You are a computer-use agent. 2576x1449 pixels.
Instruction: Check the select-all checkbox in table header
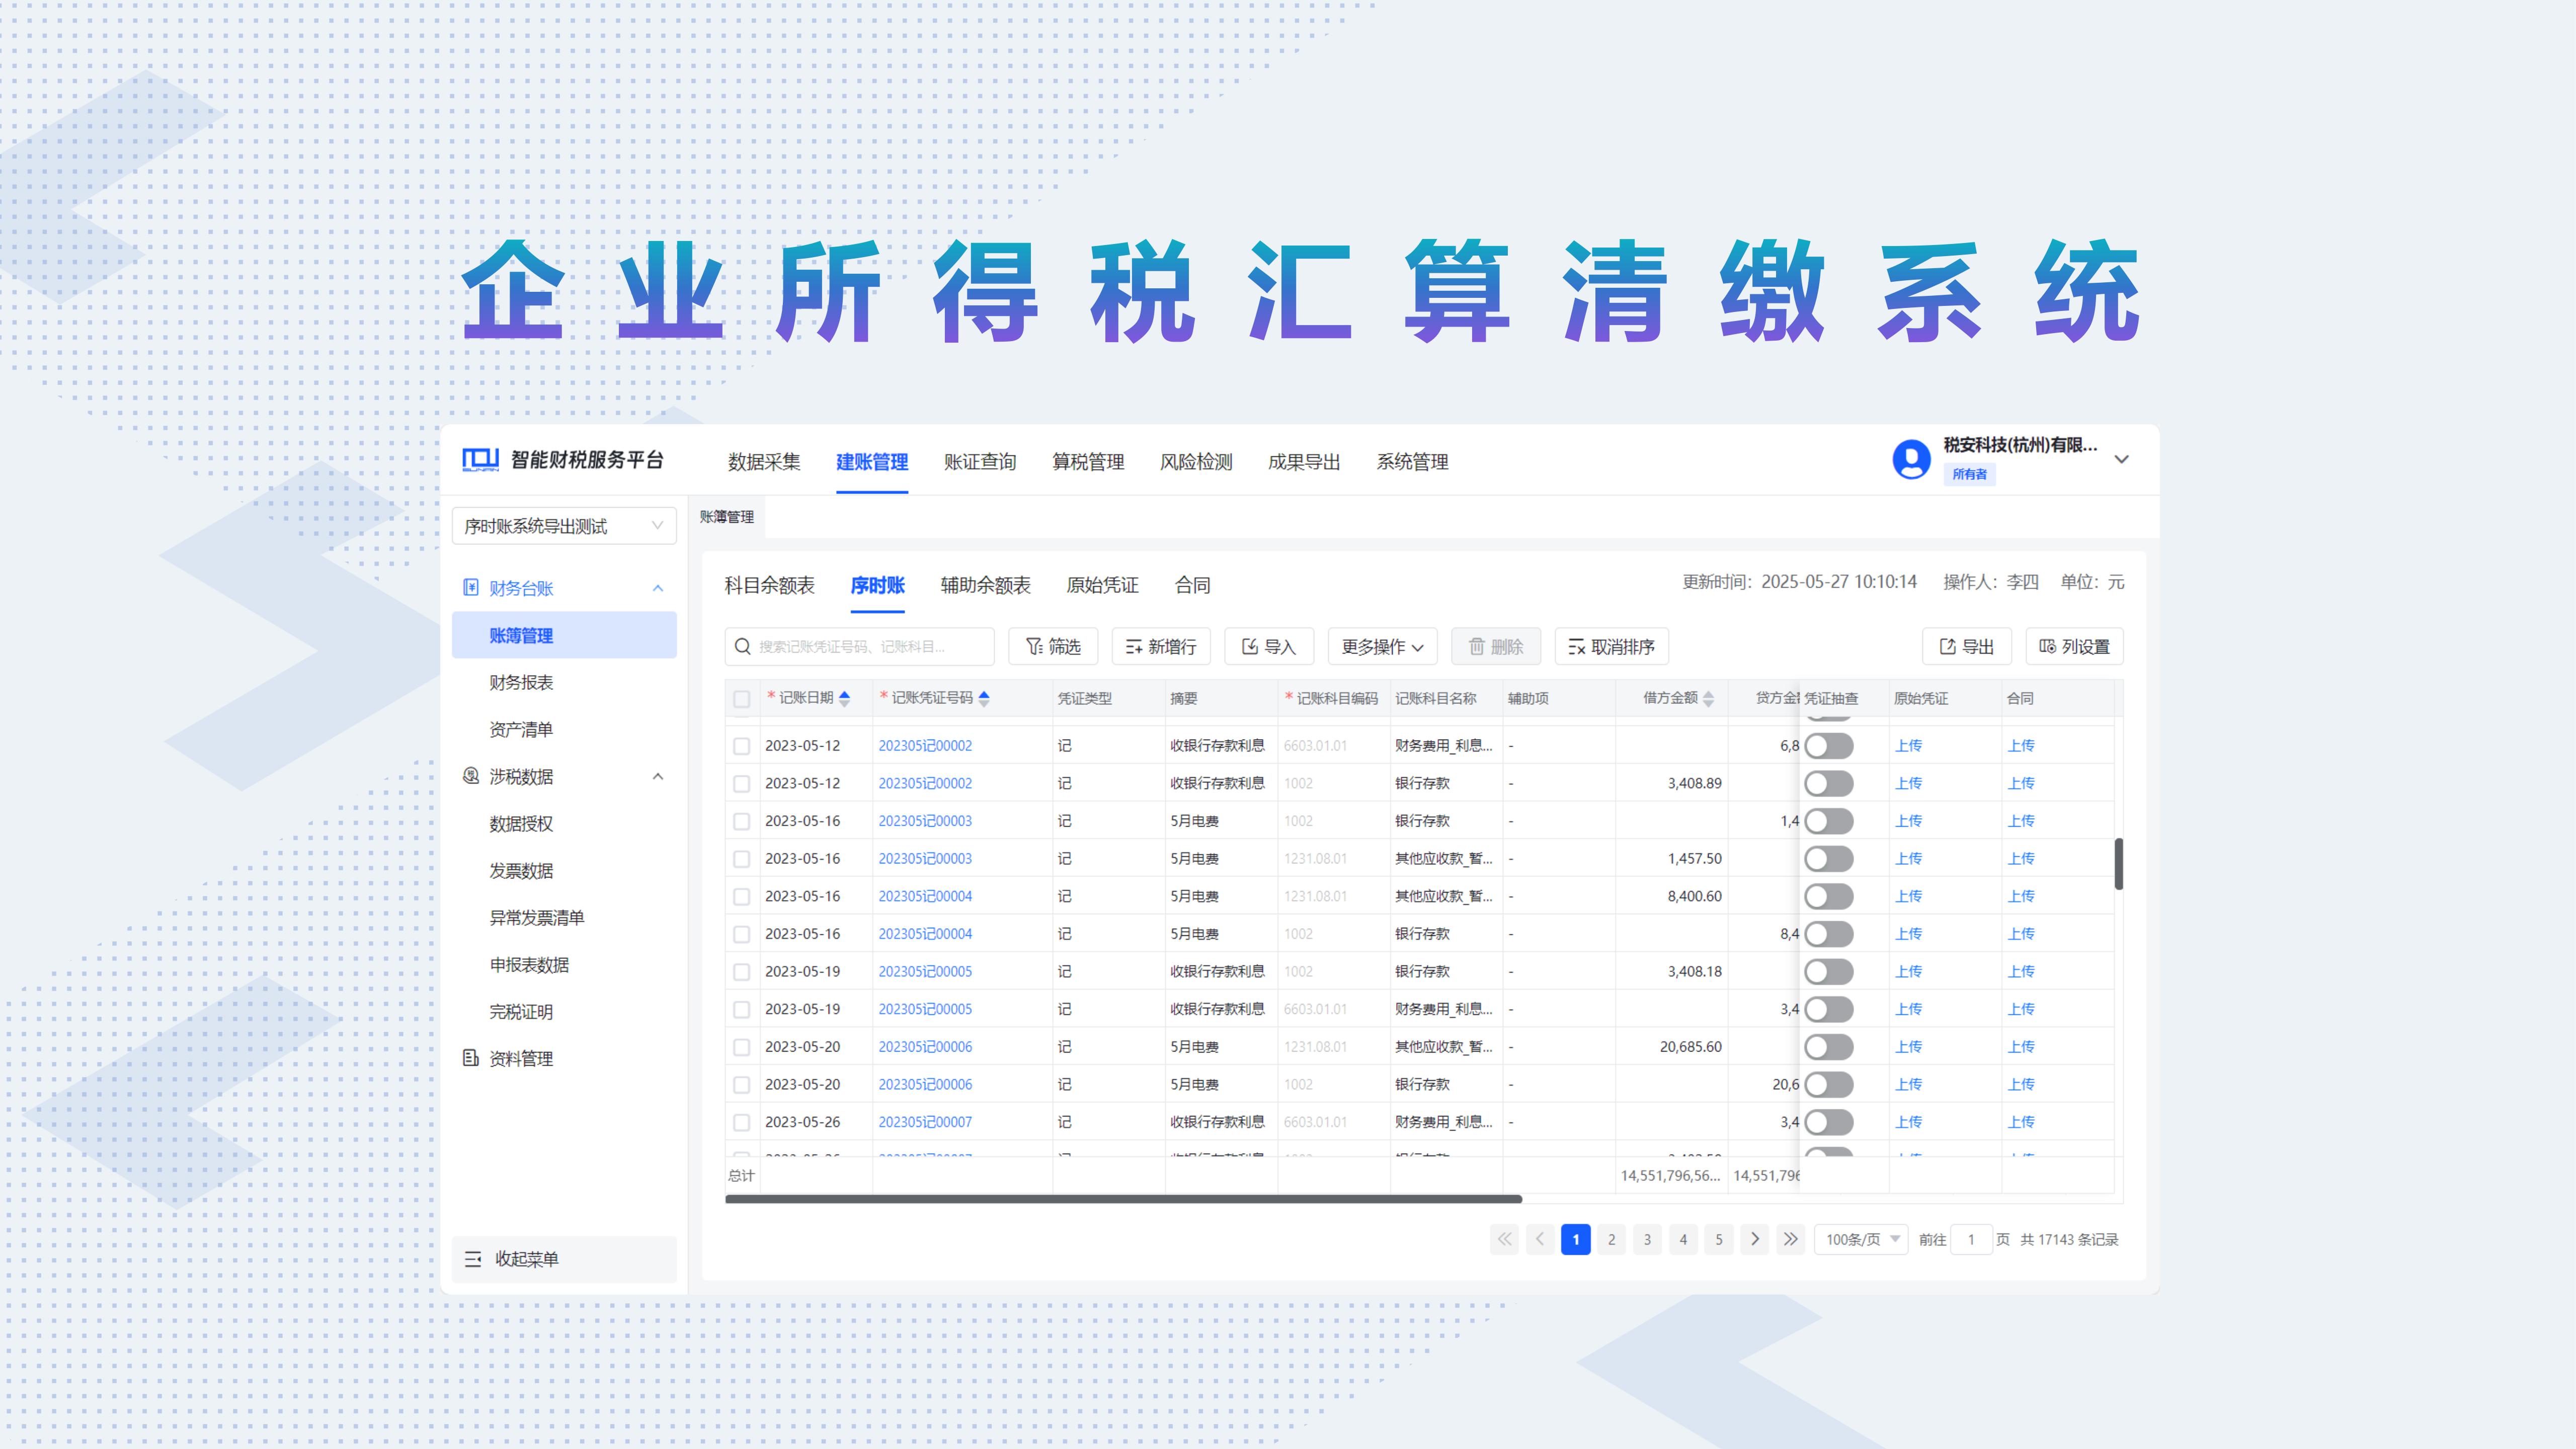[x=741, y=699]
